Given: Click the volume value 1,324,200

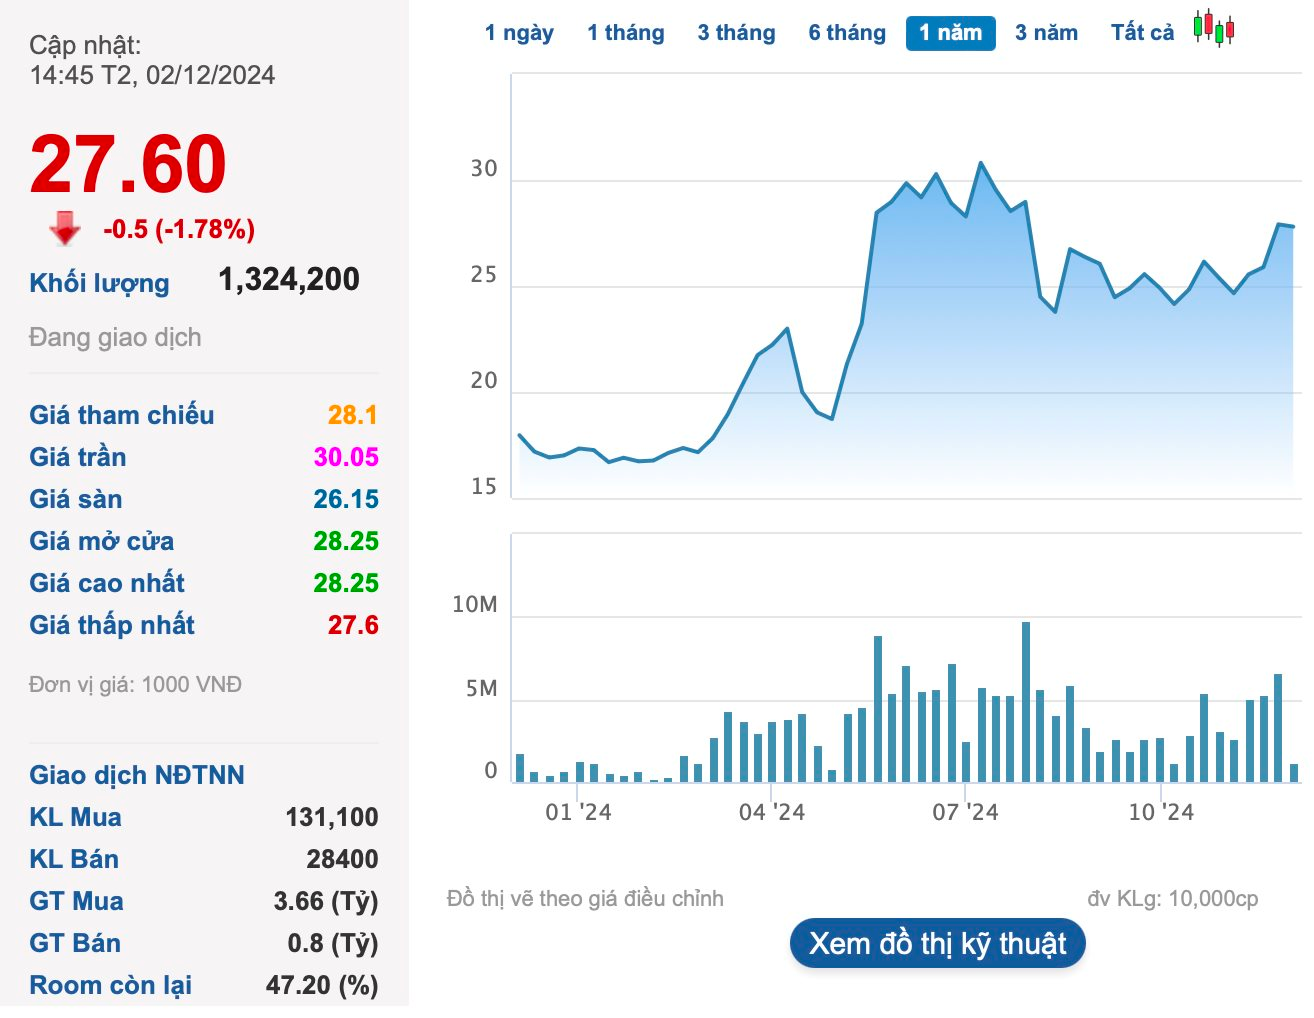Looking at the screenshot, I should click(x=289, y=280).
